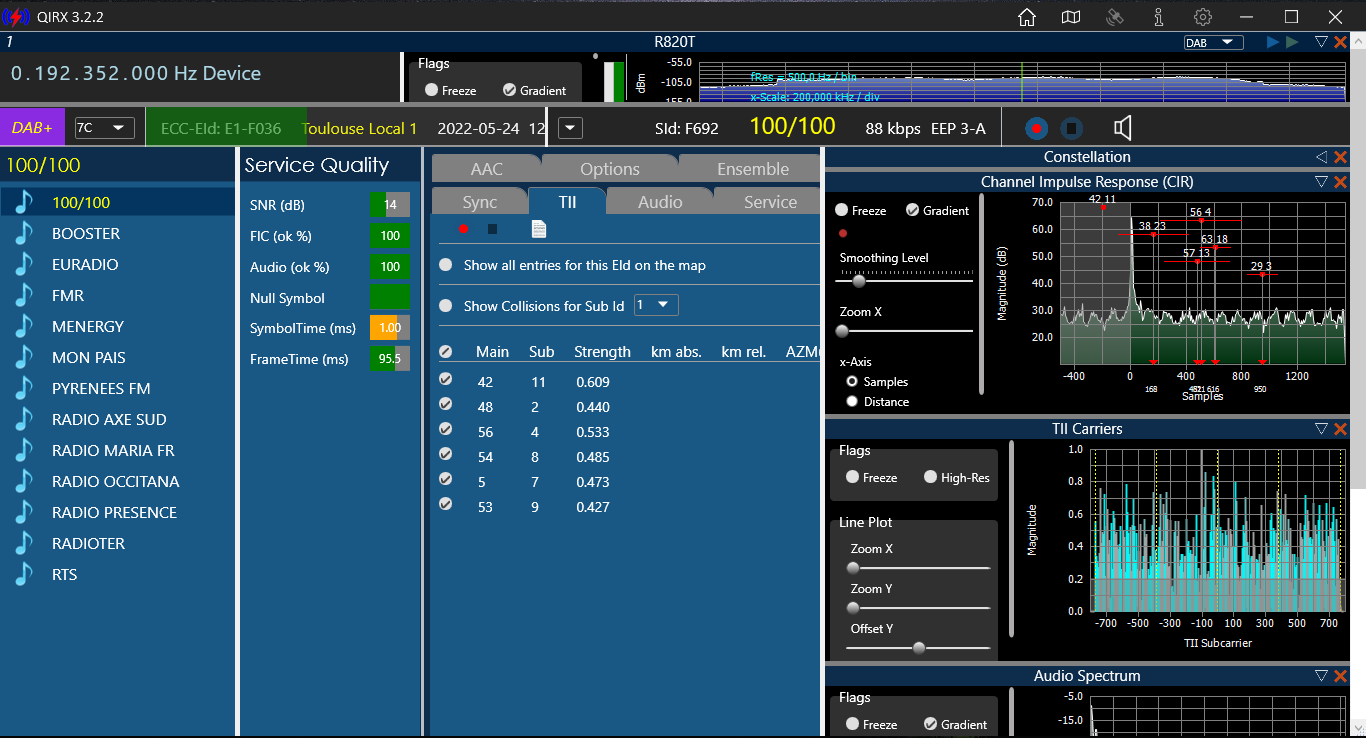Click the blue play arrow for the receiver
This screenshot has width=1366, height=738.
(x=1273, y=42)
